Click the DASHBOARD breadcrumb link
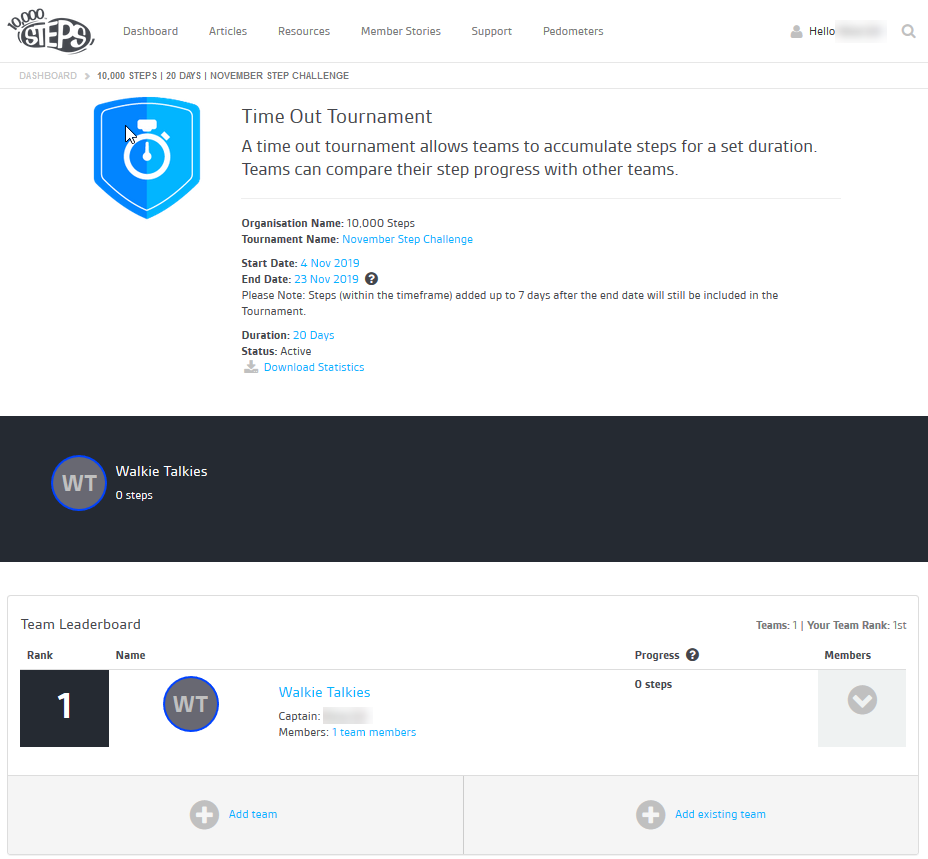 [48, 76]
